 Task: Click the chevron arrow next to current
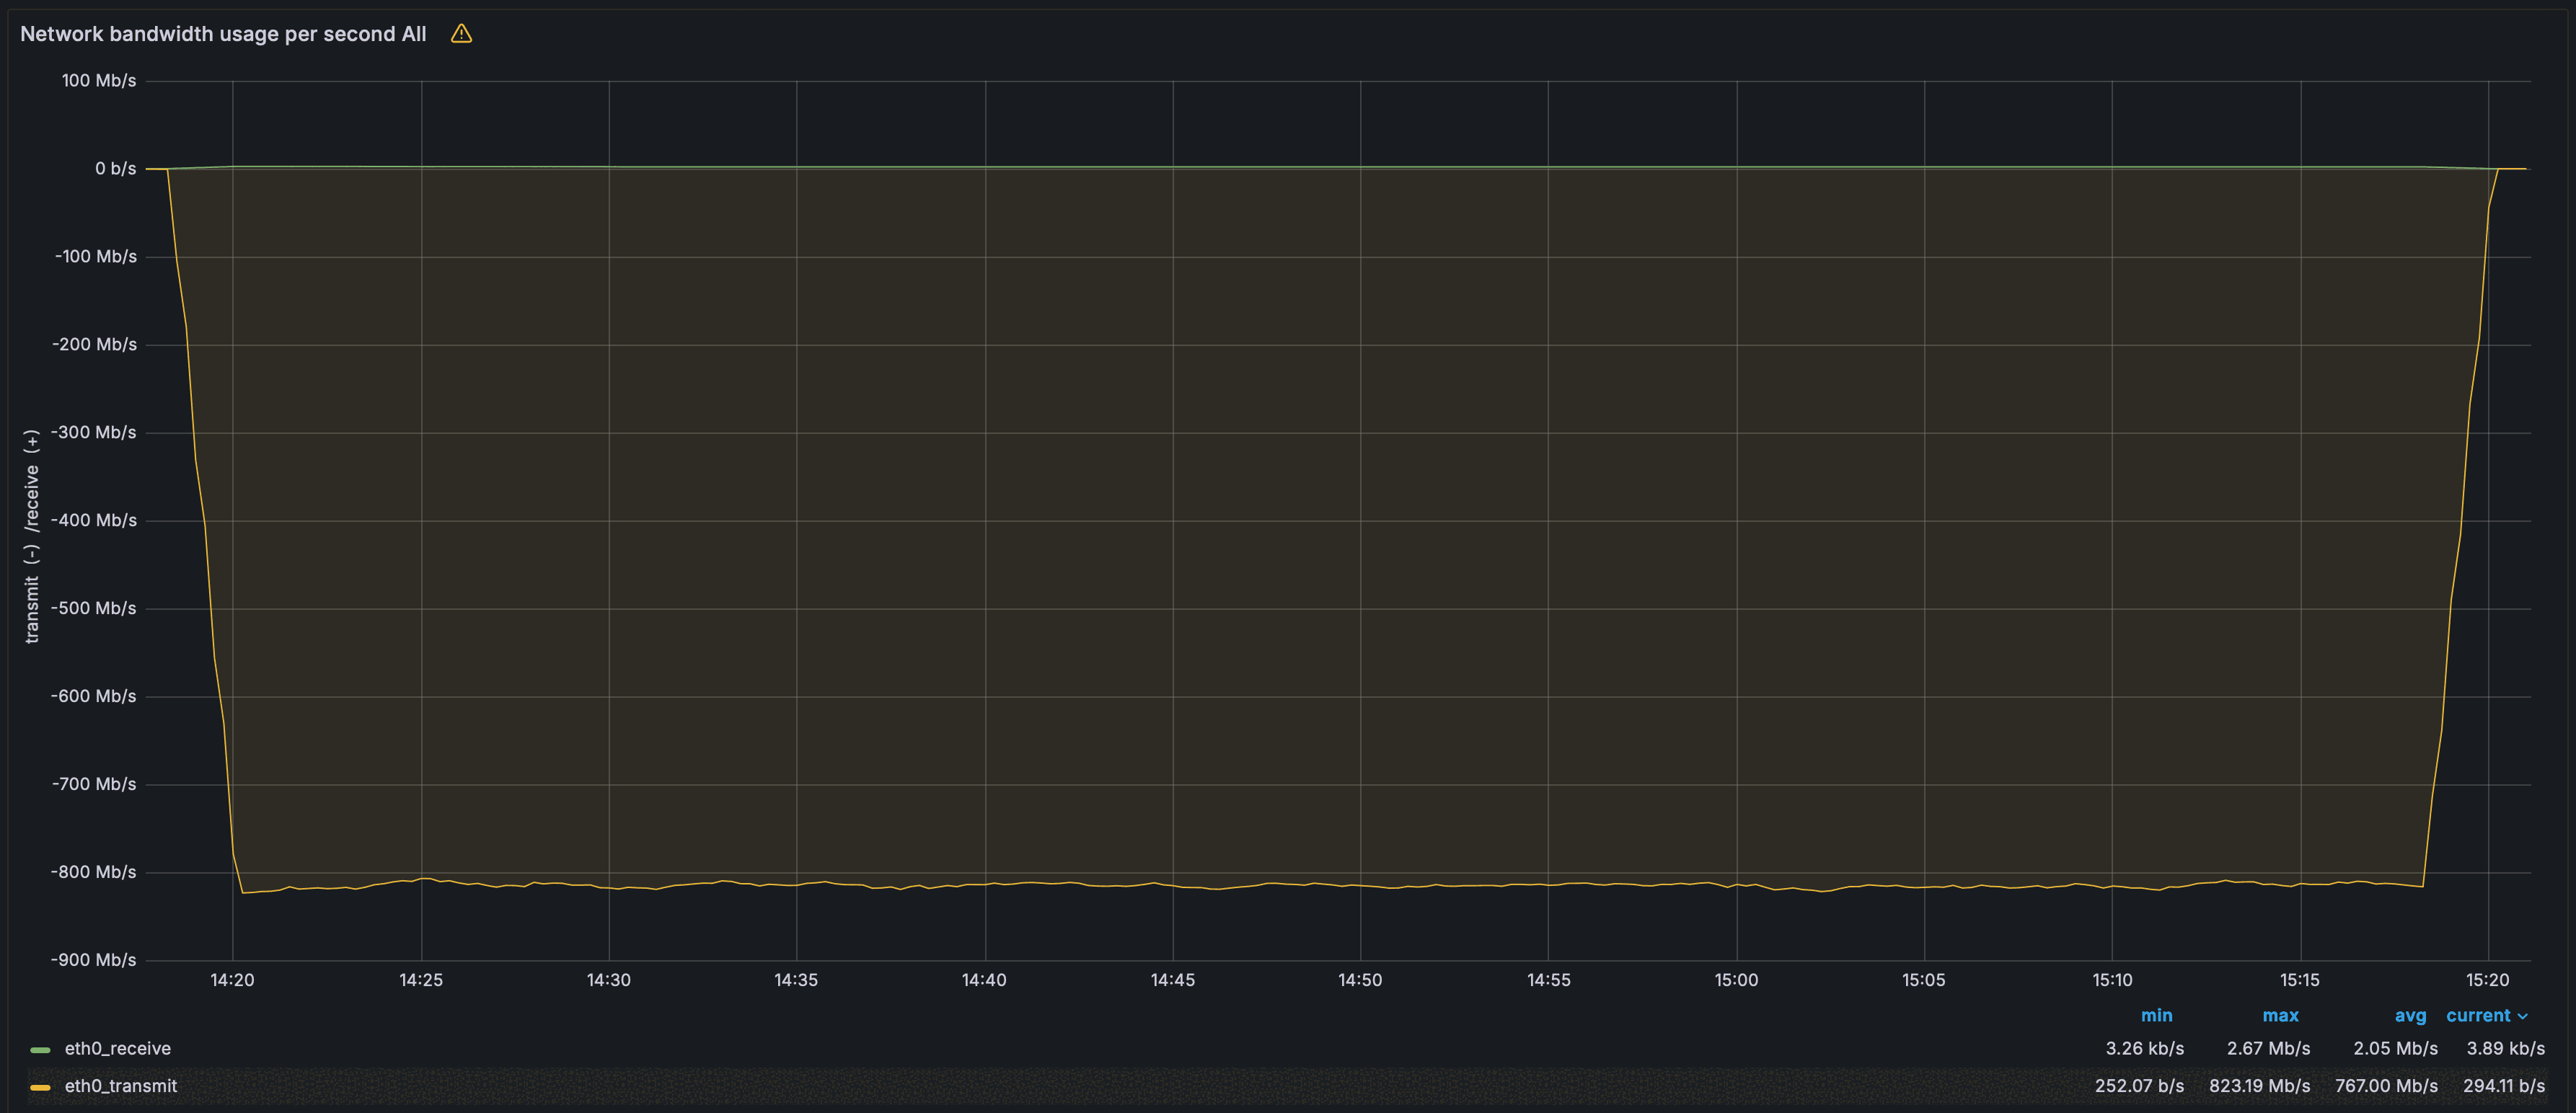click(2523, 1016)
